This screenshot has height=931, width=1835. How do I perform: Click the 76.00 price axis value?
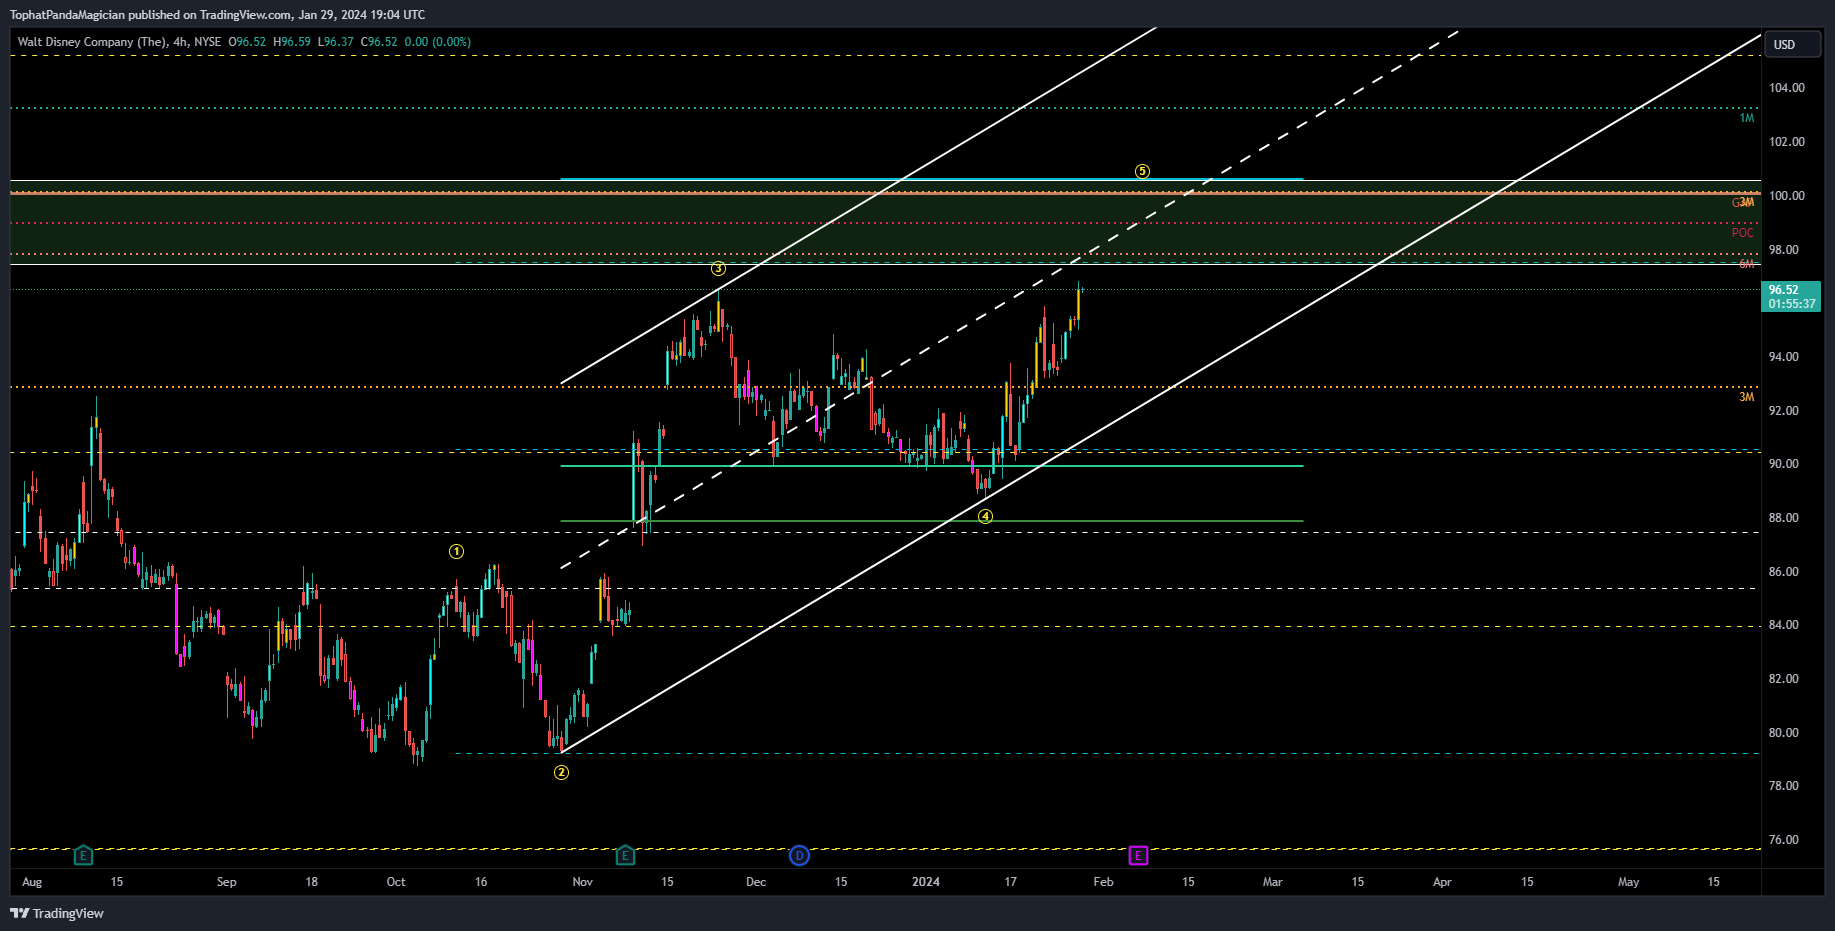(x=1783, y=840)
